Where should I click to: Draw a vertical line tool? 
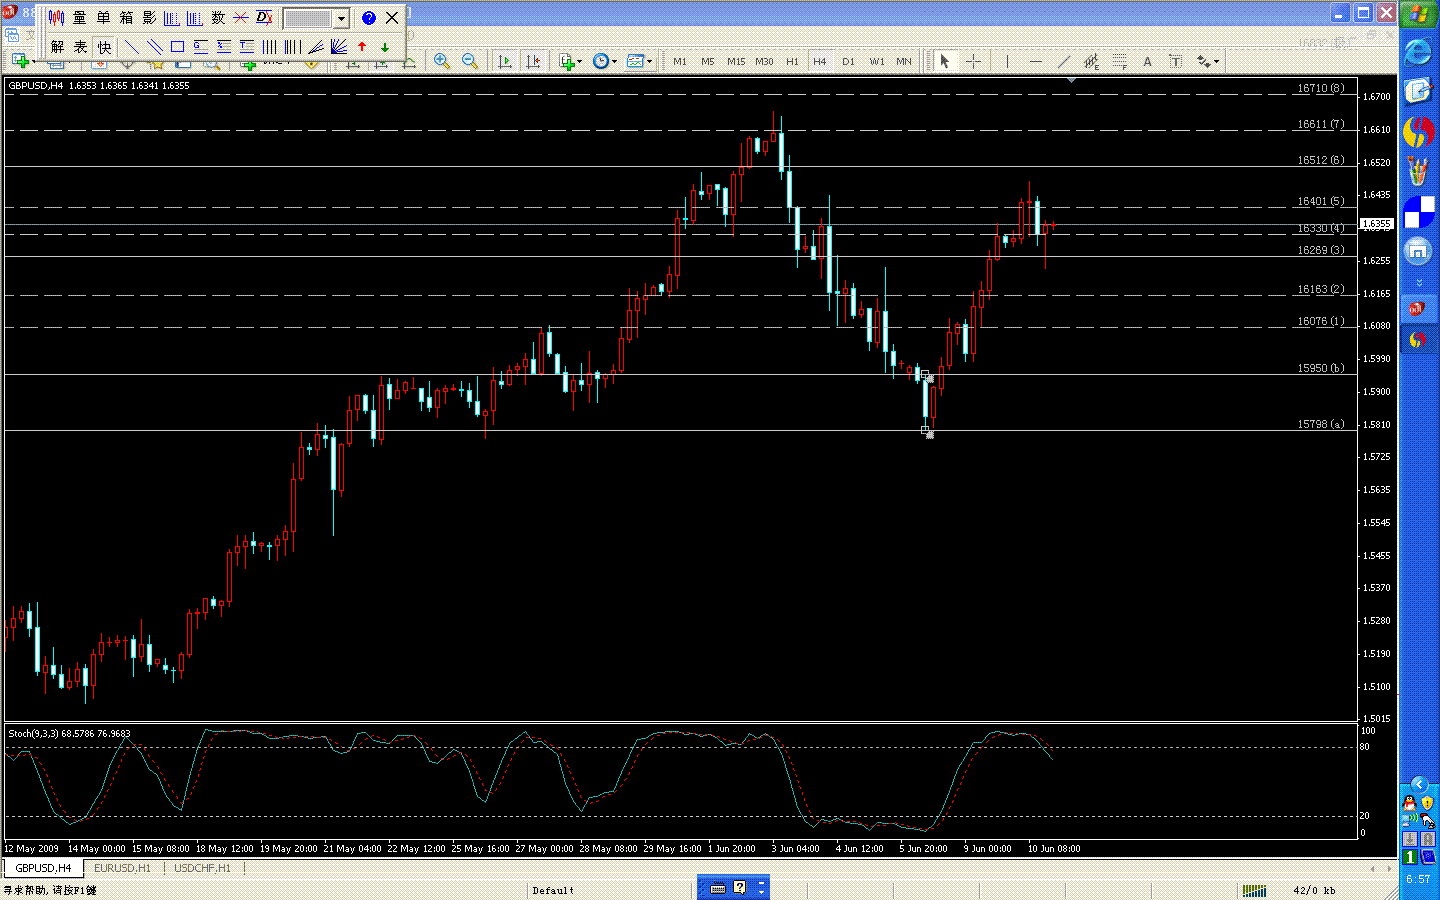[1007, 61]
